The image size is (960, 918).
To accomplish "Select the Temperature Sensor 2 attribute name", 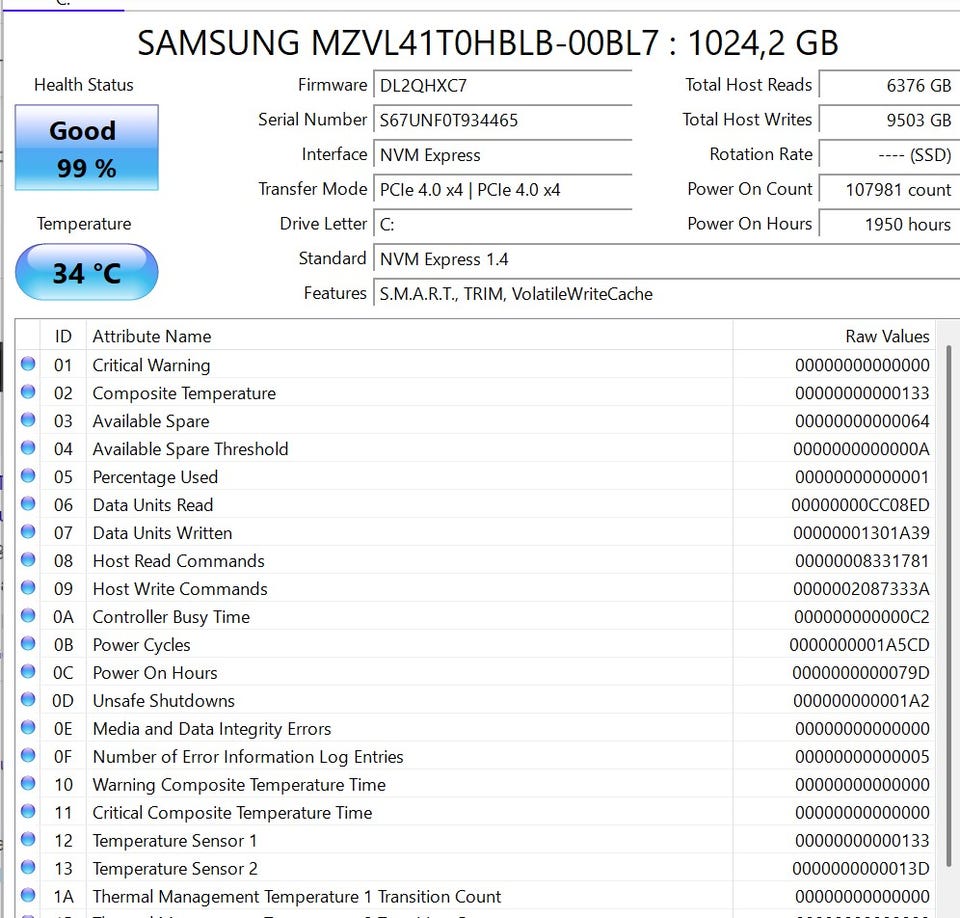I will pos(175,869).
